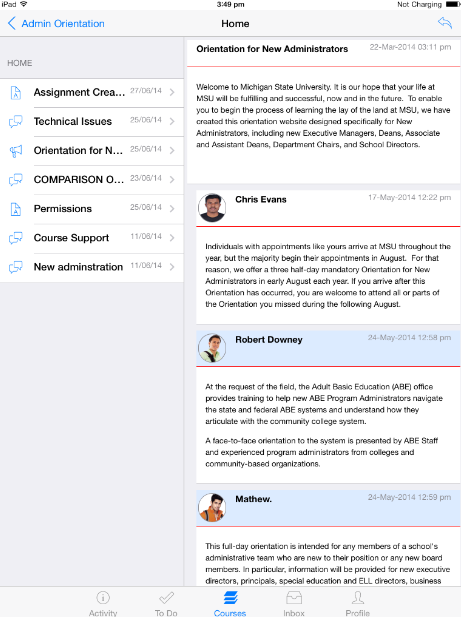
Task: Expand the COMPARISON O... chevron
Action: coord(172,179)
